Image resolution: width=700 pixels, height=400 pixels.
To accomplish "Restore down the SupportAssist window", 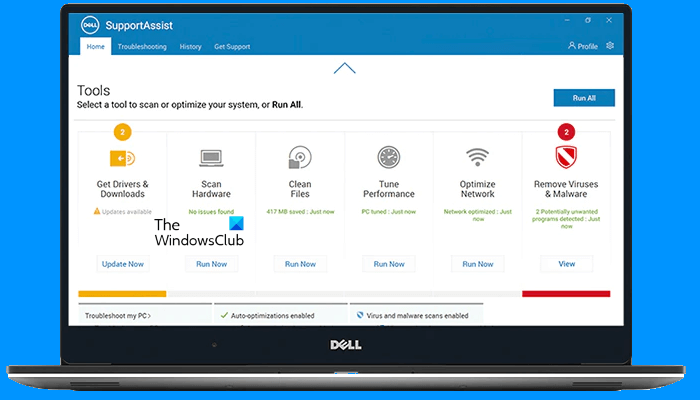I will pyautogui.click(x=588, y=20).
